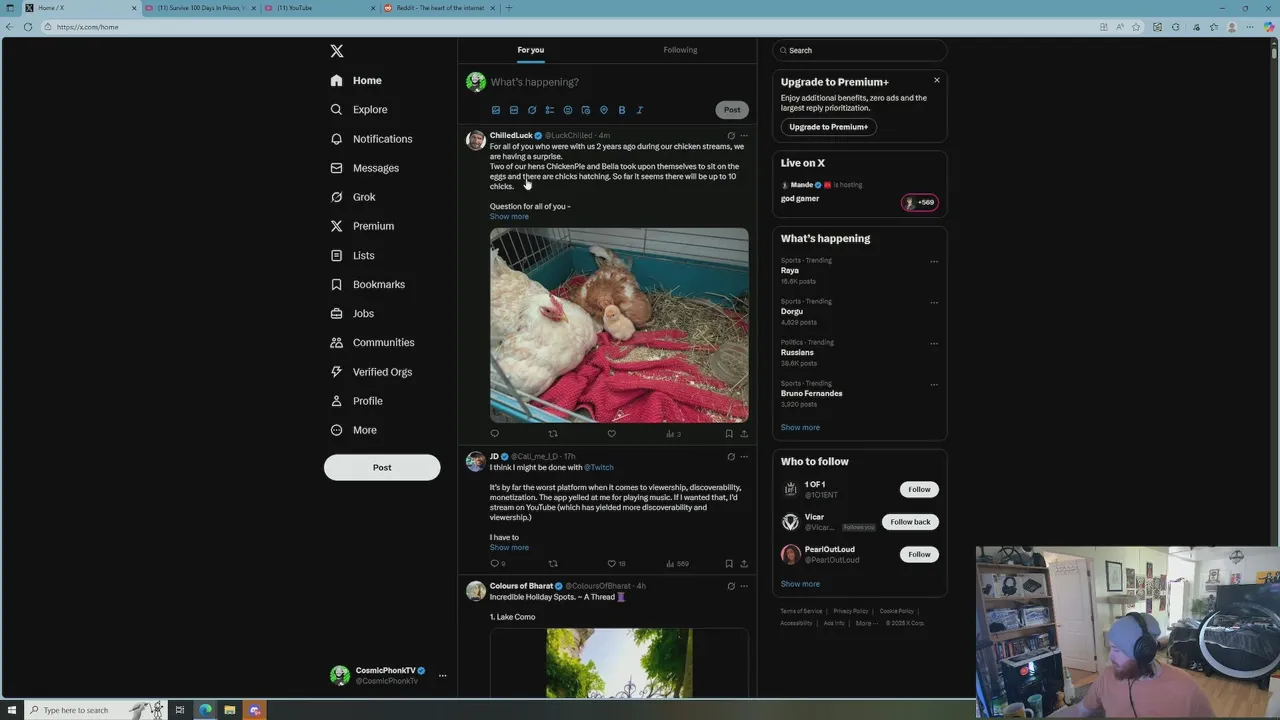The height and width of the screenshot is (720, 1280).
Task: Open Grok from the sidebar
Action: (x=353, y=197)
